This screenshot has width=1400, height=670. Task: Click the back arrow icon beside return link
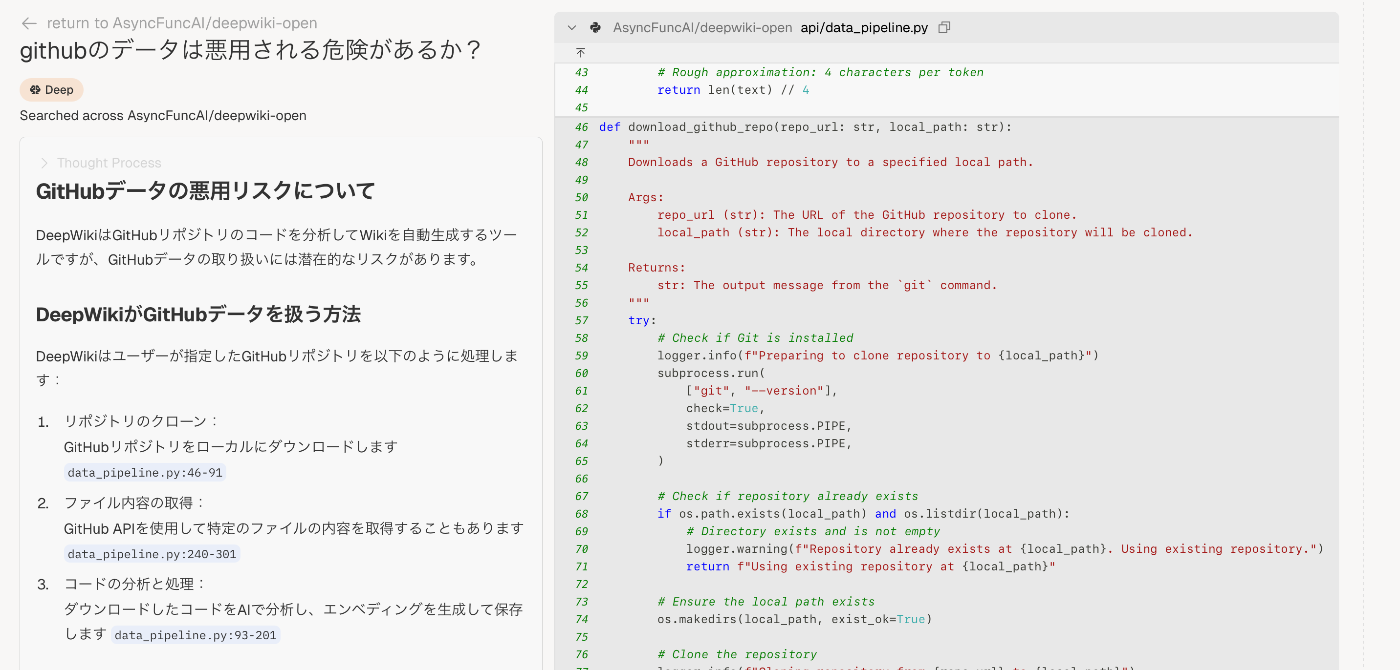point(29,23)
